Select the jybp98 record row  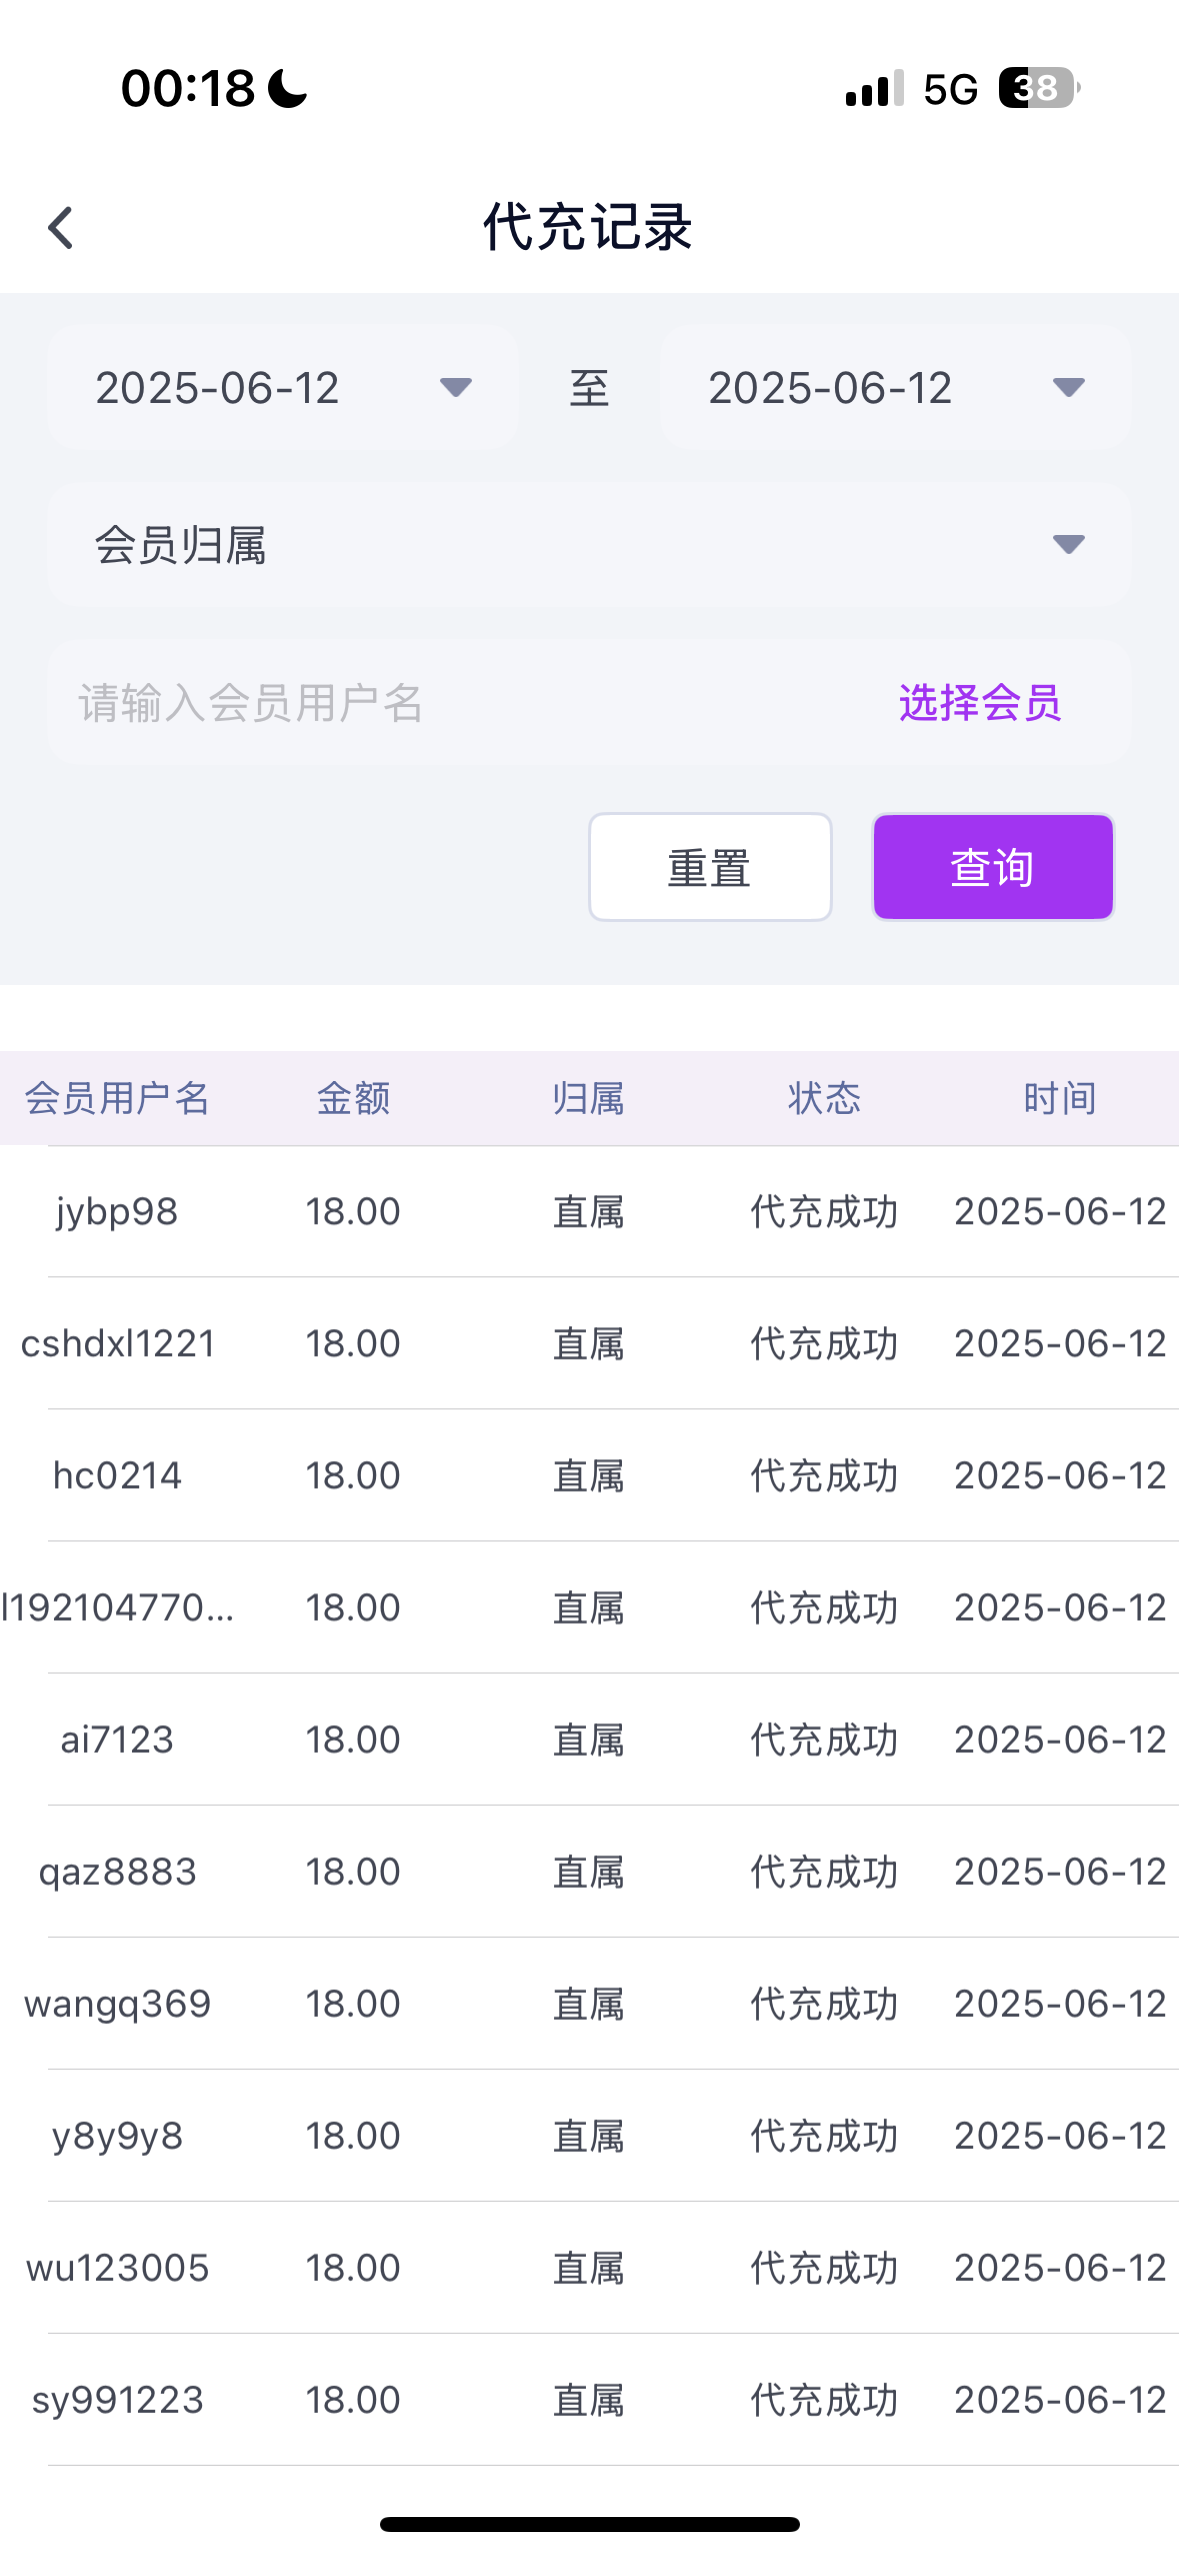pos(589,1212)
